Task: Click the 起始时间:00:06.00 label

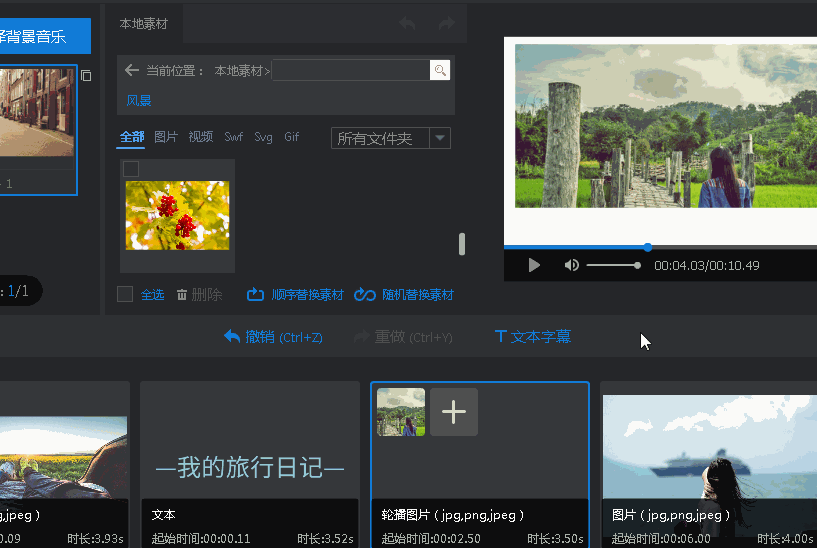Action: click(x=661, y=538)
